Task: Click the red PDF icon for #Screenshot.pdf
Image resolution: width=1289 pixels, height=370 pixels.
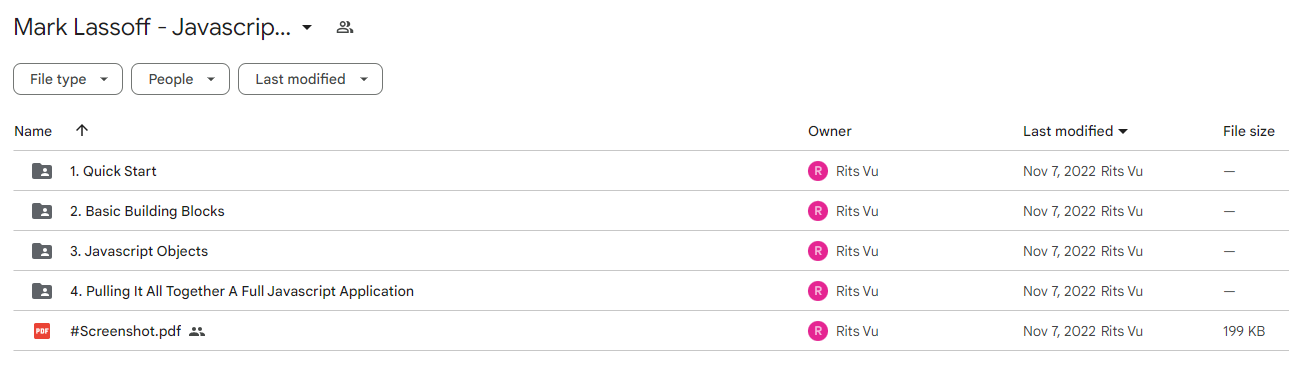Action: pyautogui.click(x=41, y=331)
